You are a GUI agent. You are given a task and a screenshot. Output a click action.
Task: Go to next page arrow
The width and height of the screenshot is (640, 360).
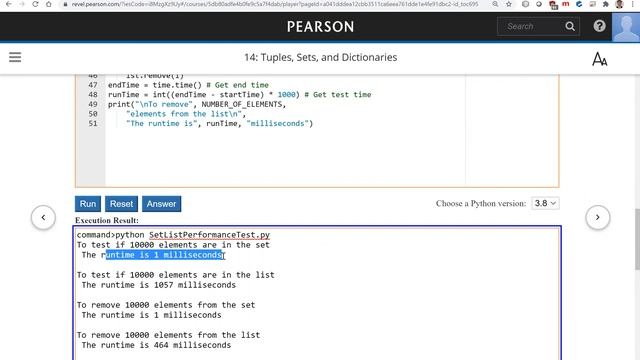pos(598,218)
